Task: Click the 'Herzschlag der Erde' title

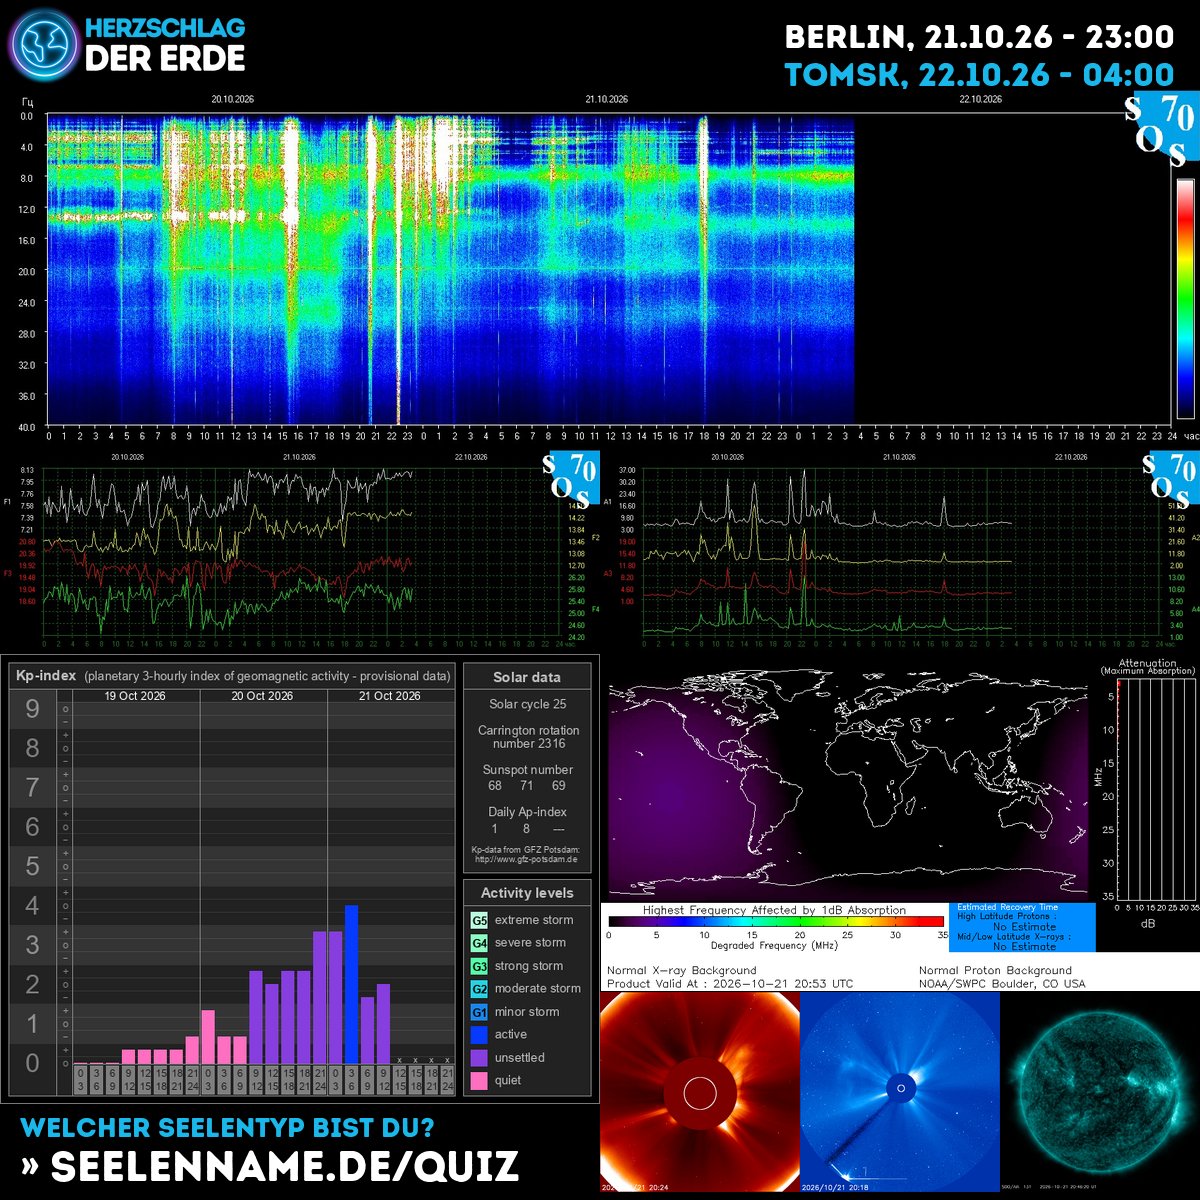Action: [x=165, y=45]
